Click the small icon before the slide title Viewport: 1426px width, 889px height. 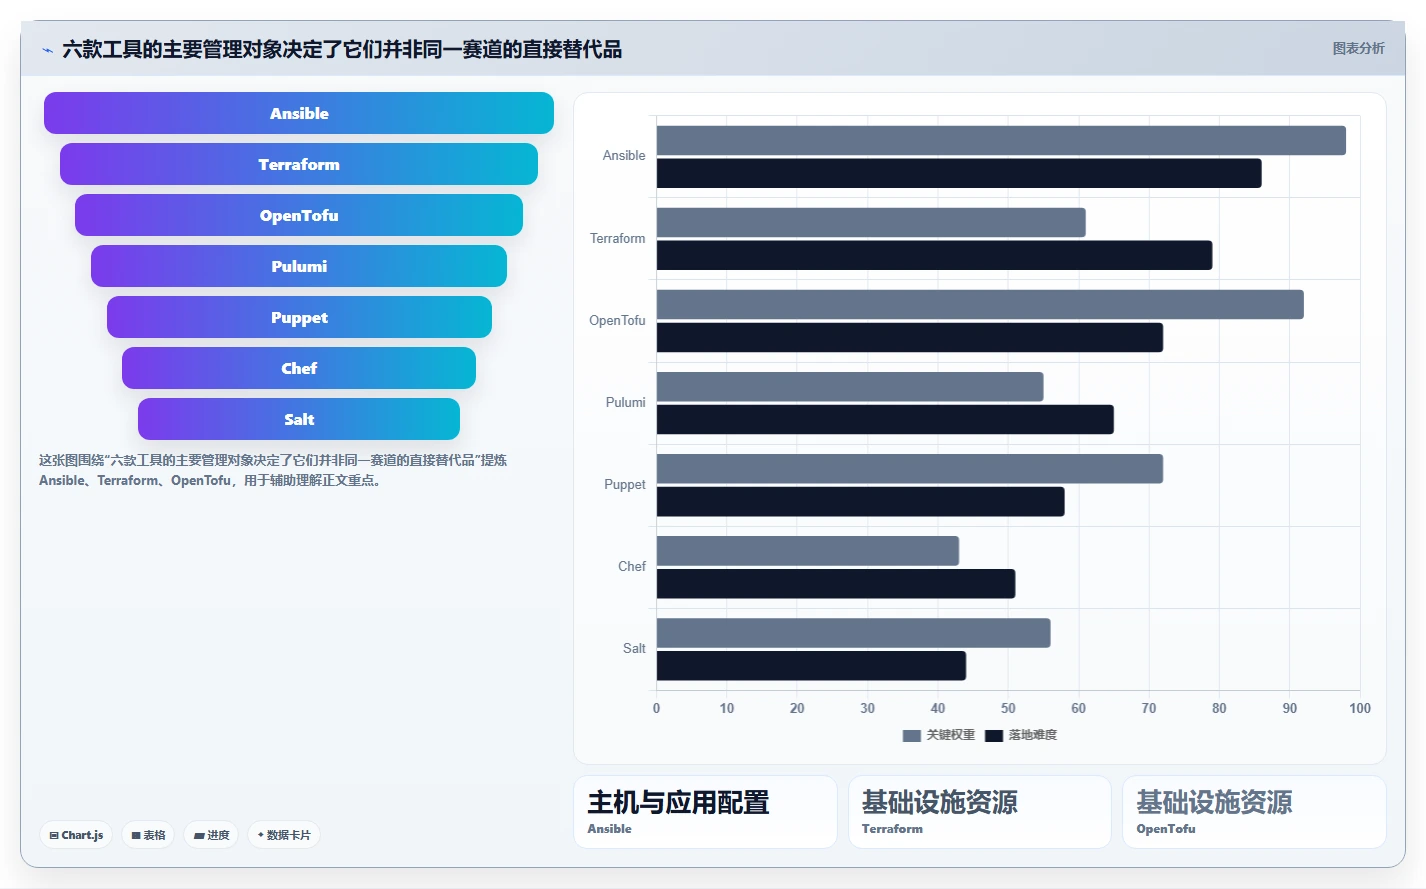[47, 49]
